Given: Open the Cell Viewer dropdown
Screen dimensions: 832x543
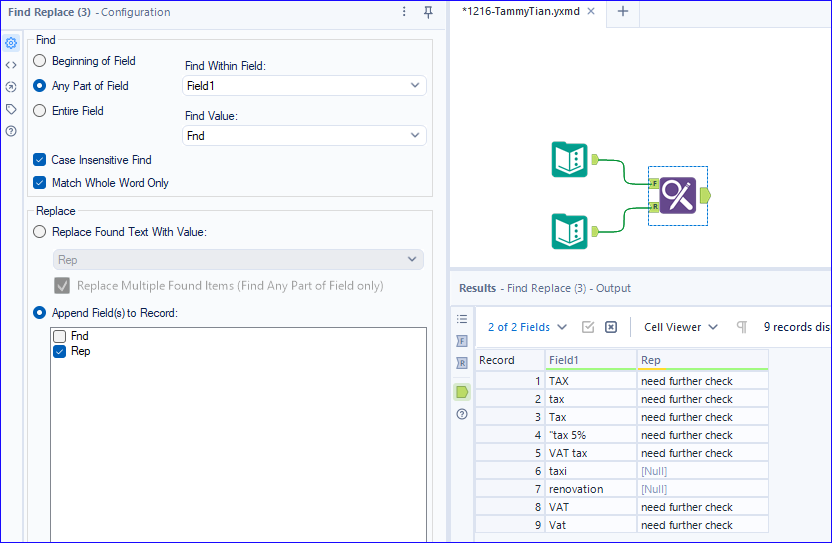Looking at the screenshot, I should 680,327.
